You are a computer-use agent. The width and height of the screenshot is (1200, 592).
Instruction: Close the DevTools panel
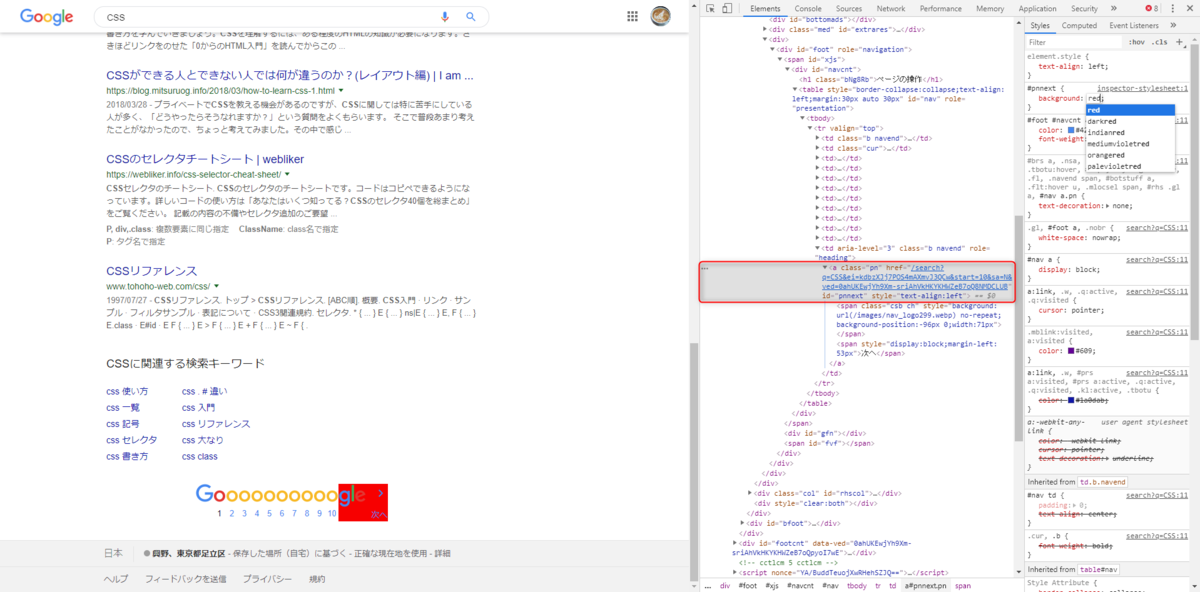[1190, 8]
